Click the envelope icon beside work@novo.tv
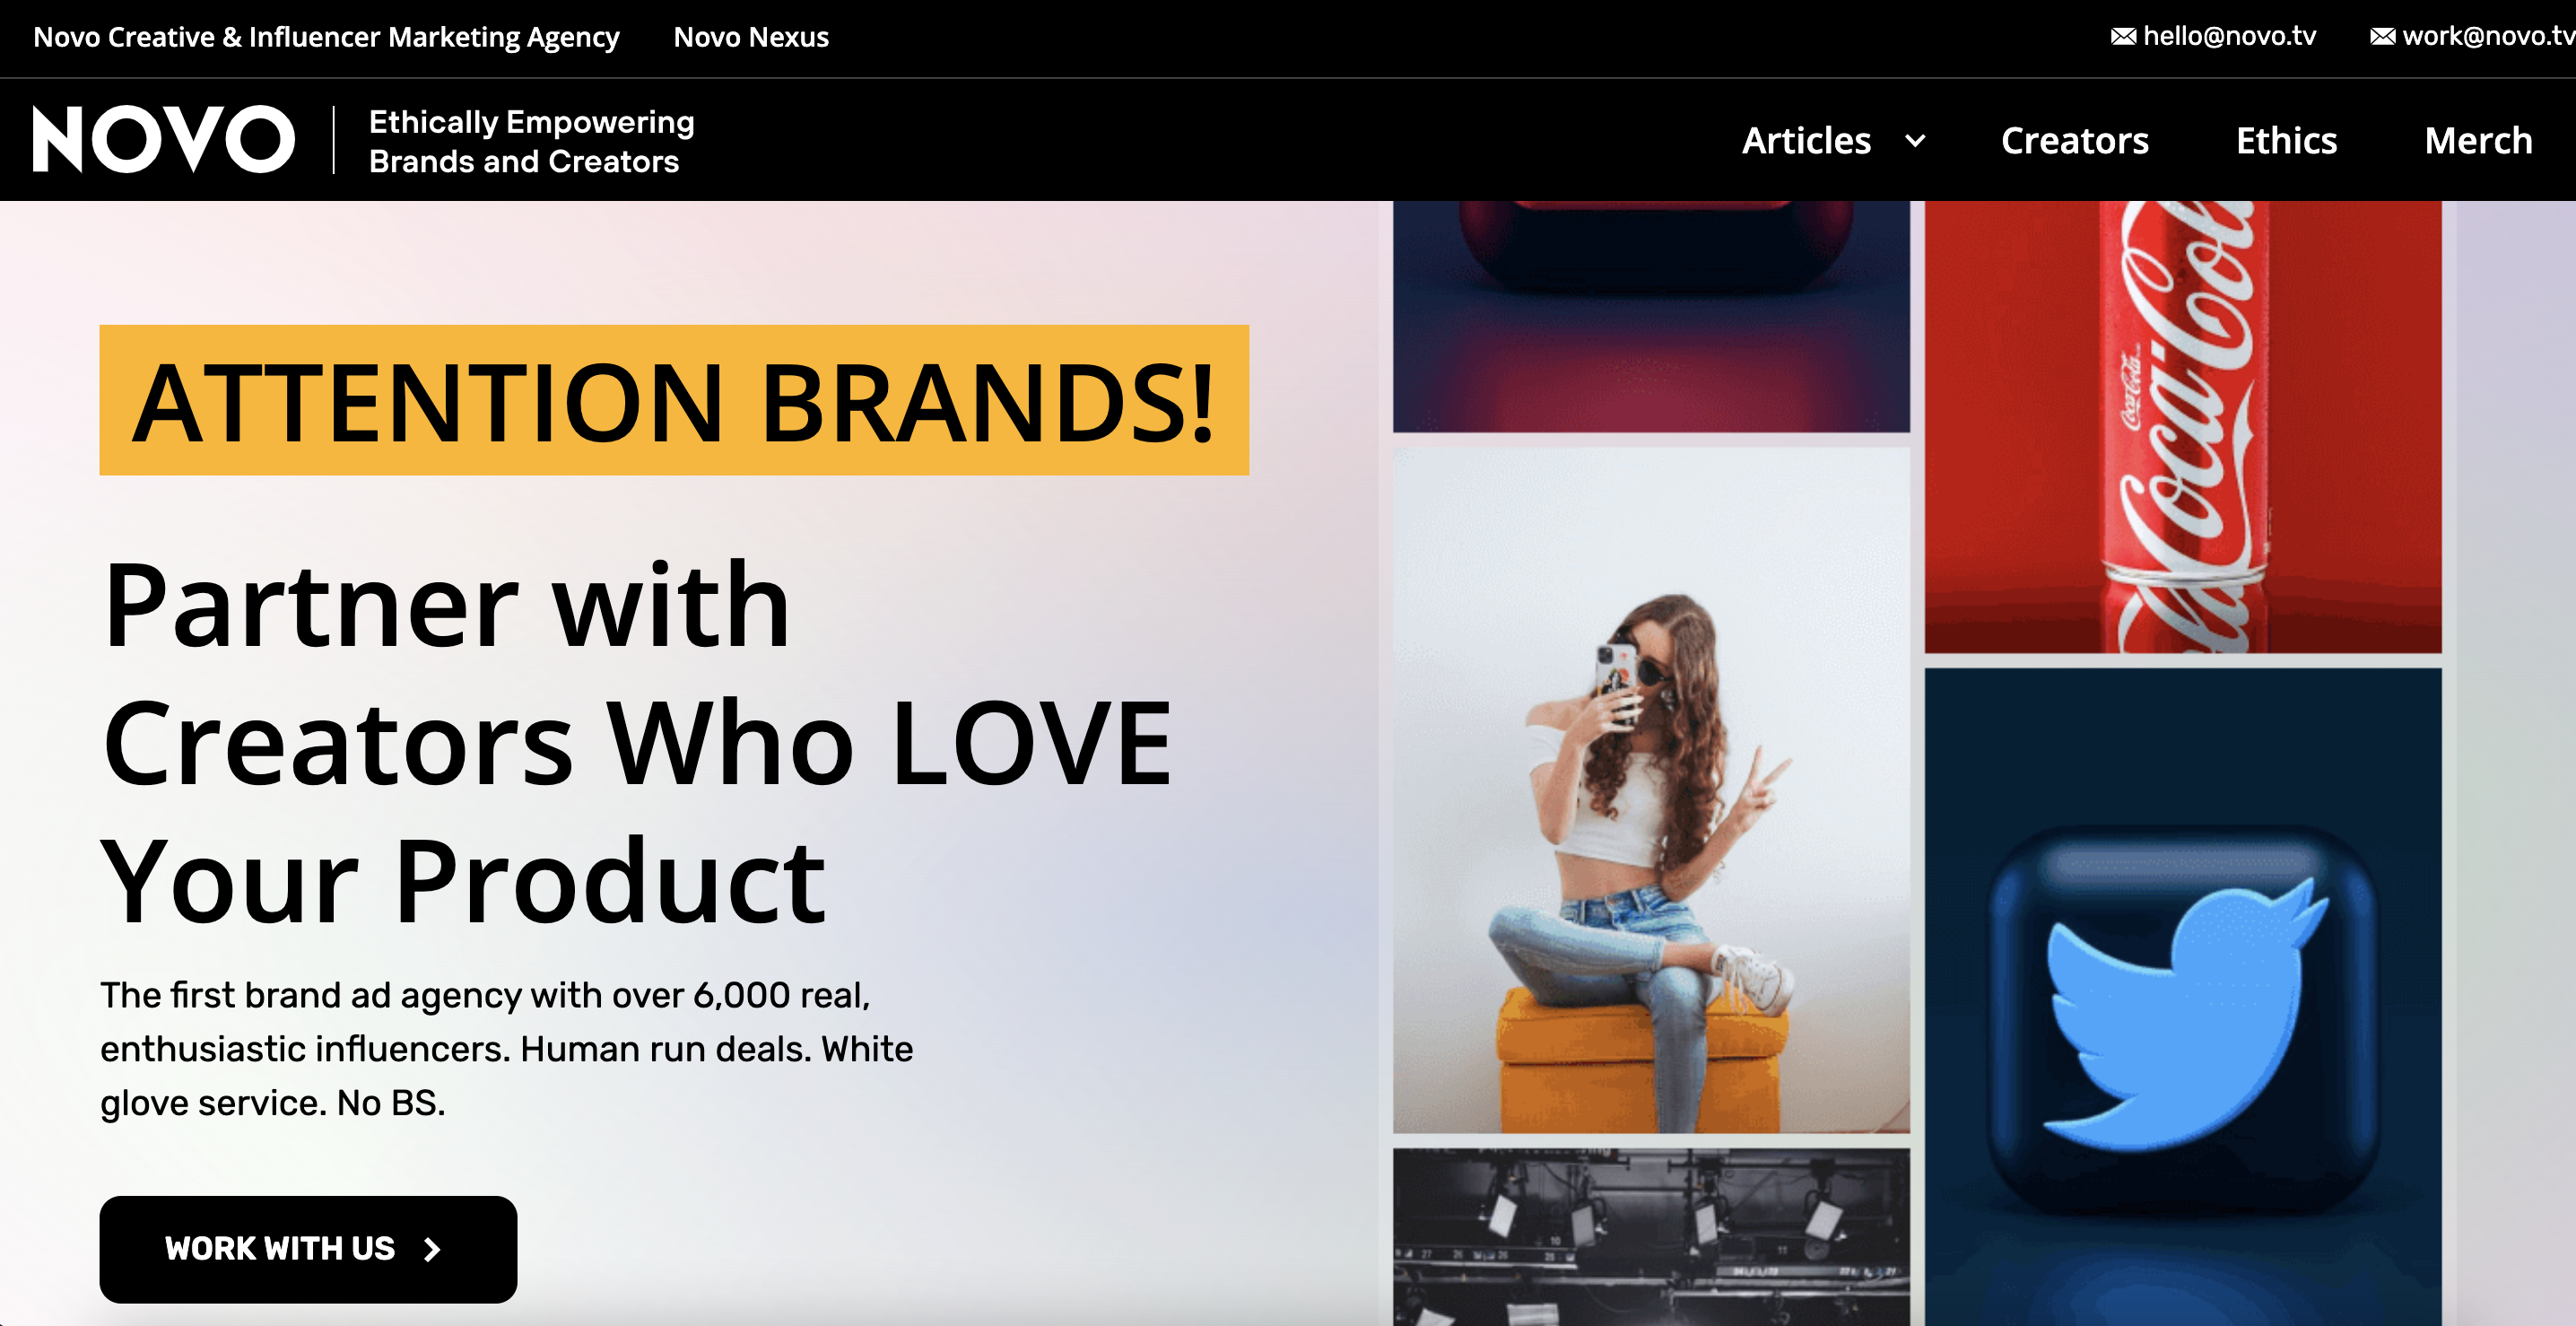The width and height of the screenshot is (2576, 1326). [2383, 37]
